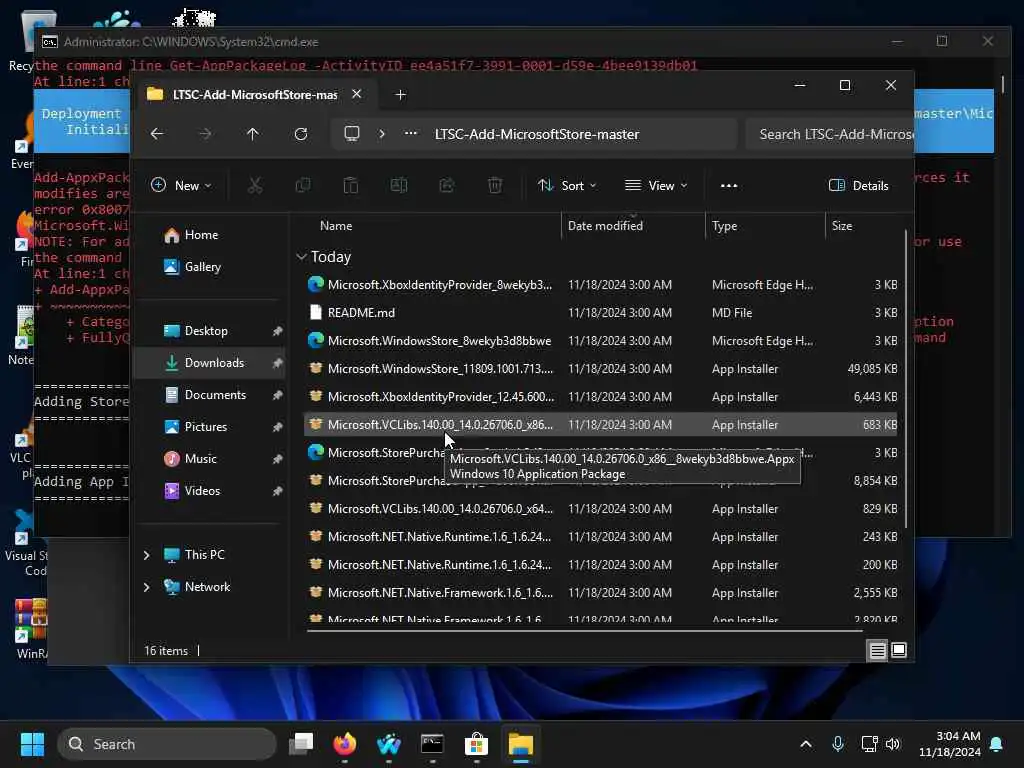Screen dimensions: 1024x768
Task: Open the New dropdown menu
Action: (181, 185)
